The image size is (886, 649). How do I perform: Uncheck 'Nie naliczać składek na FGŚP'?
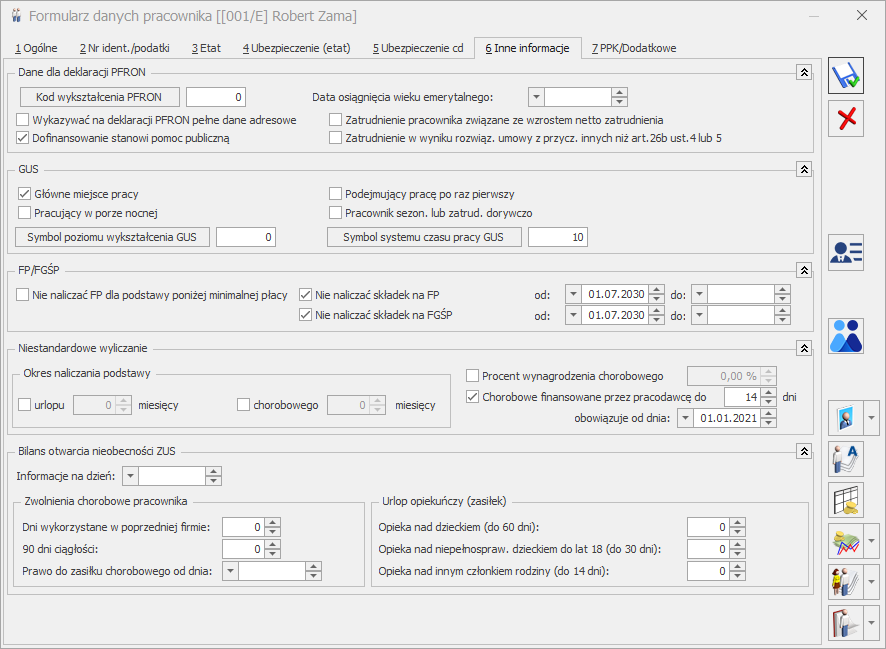[306, 315]
